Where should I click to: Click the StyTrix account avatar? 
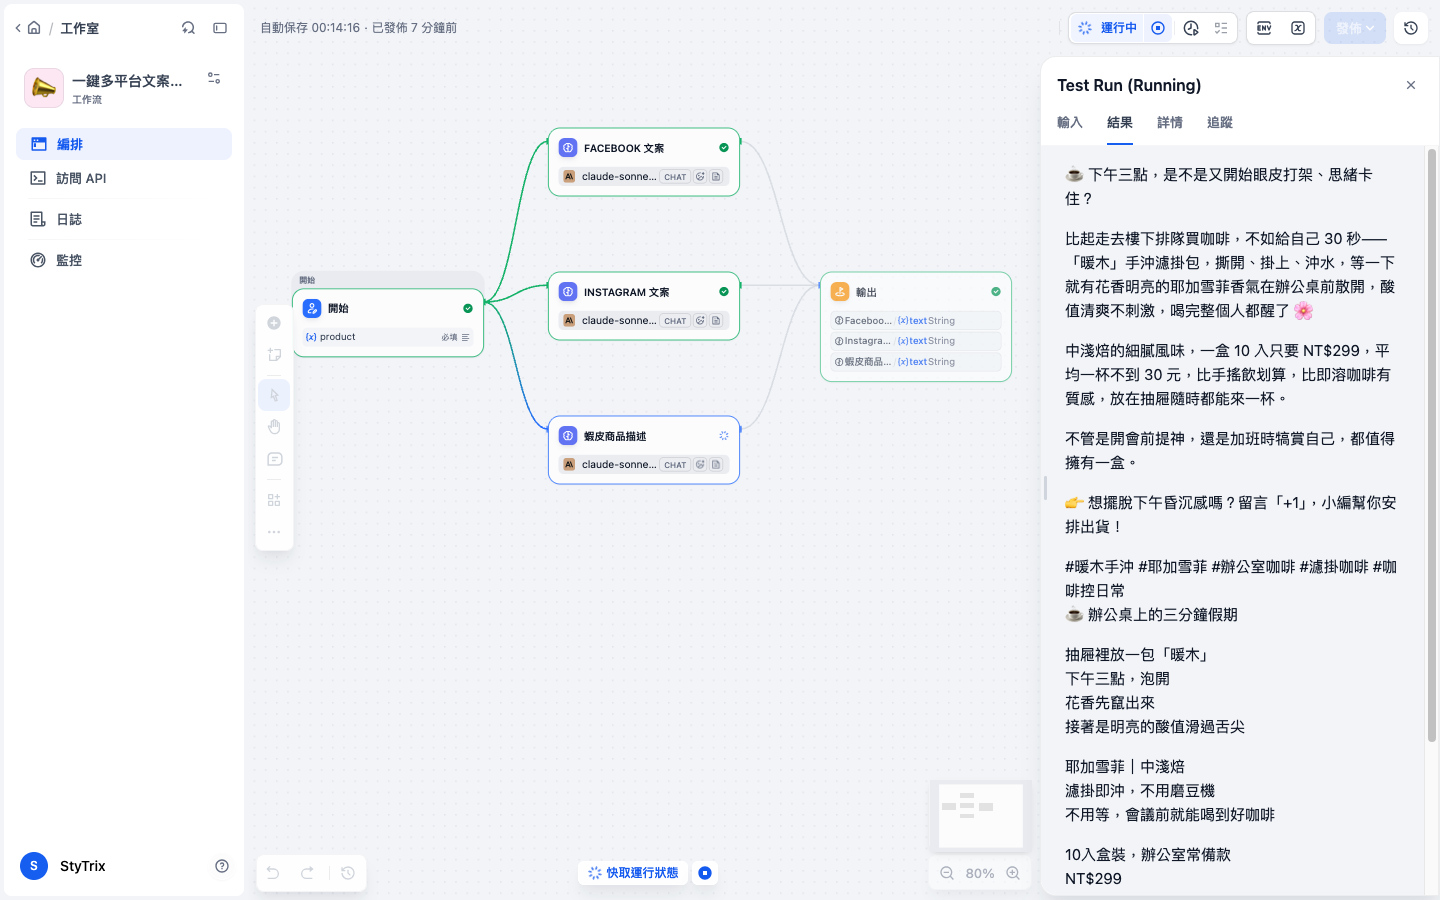tap(34, 866)
